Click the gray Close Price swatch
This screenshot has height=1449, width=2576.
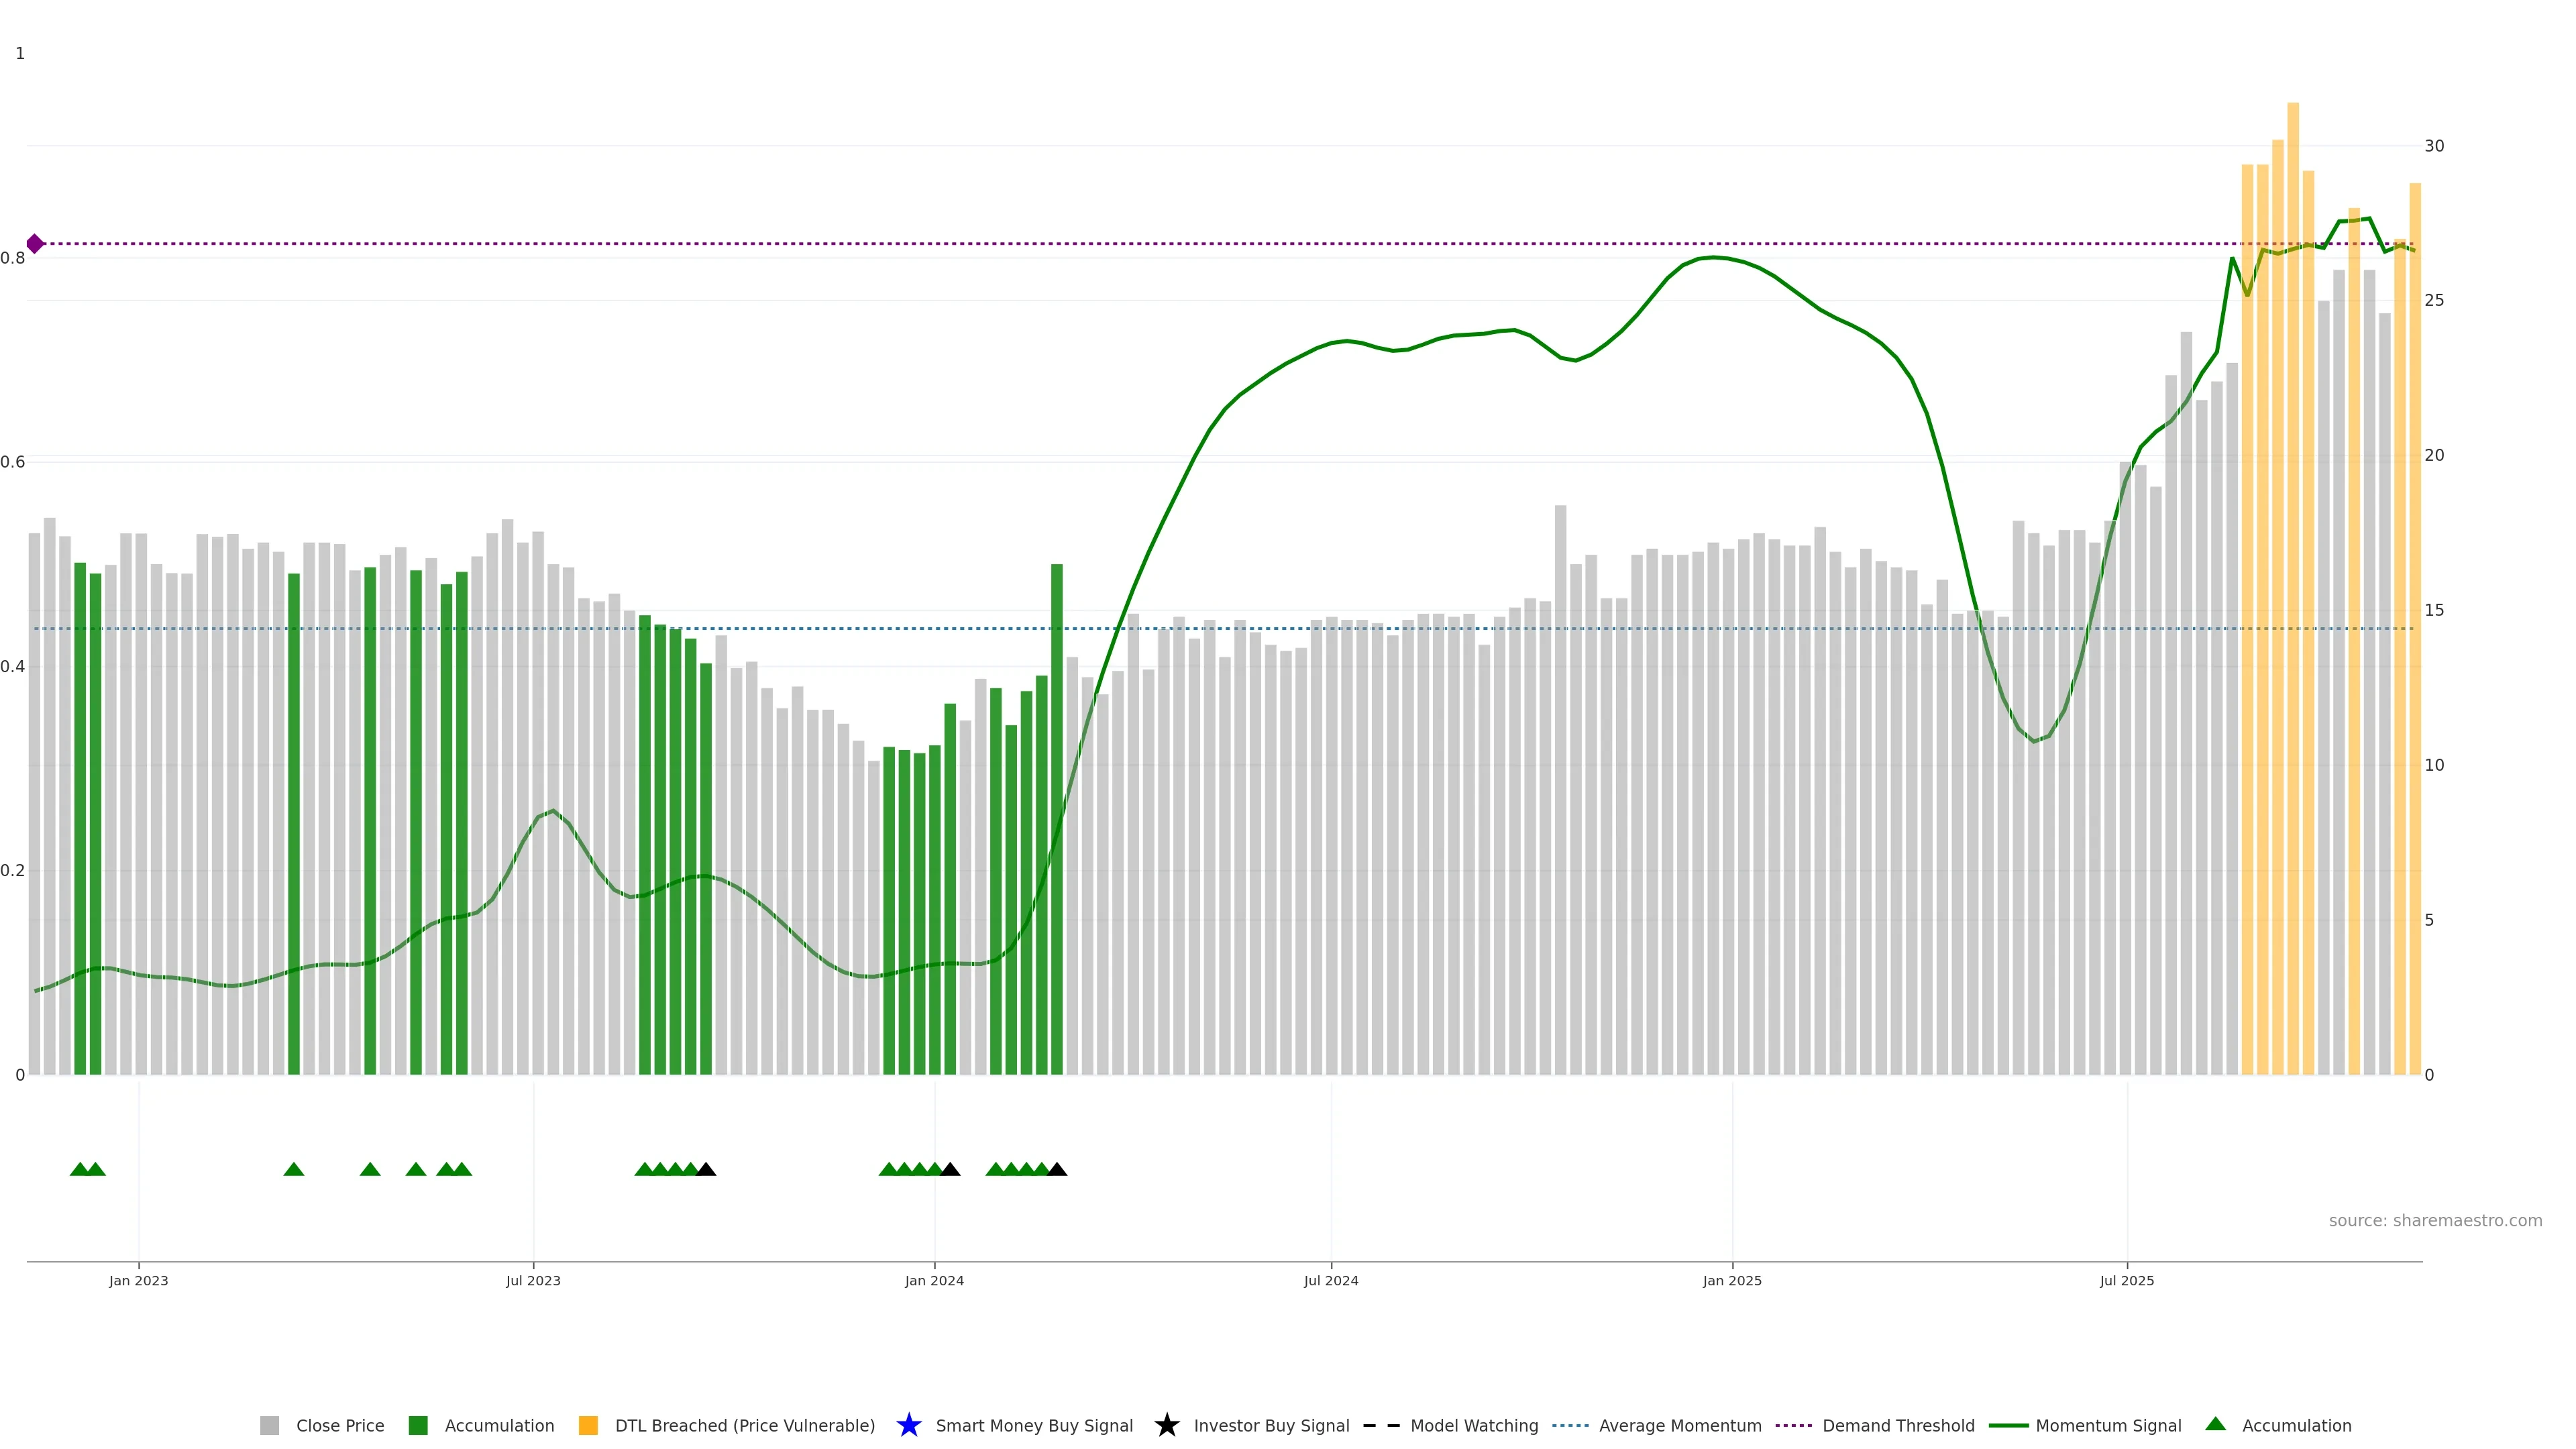pos(269,1425)
